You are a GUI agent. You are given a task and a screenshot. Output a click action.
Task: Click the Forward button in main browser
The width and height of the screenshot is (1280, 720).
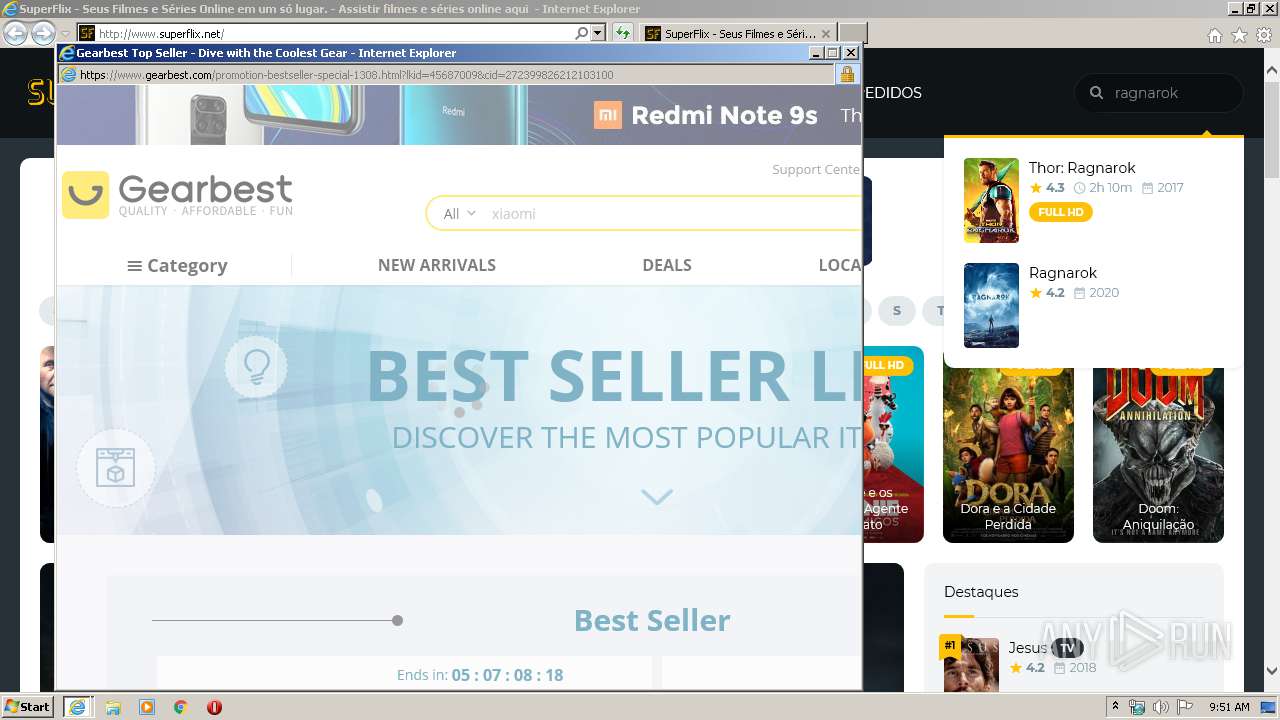coord(43,33)
